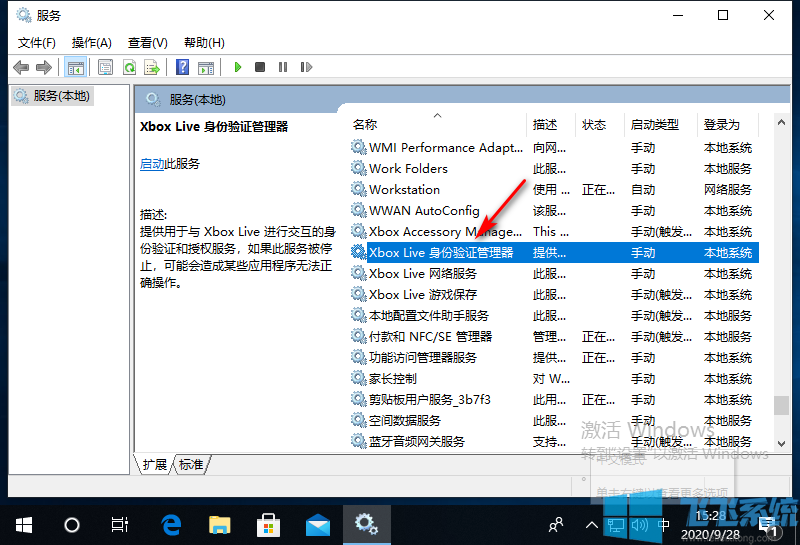Sort by the 登录为 column header

[x=728, y=125]
